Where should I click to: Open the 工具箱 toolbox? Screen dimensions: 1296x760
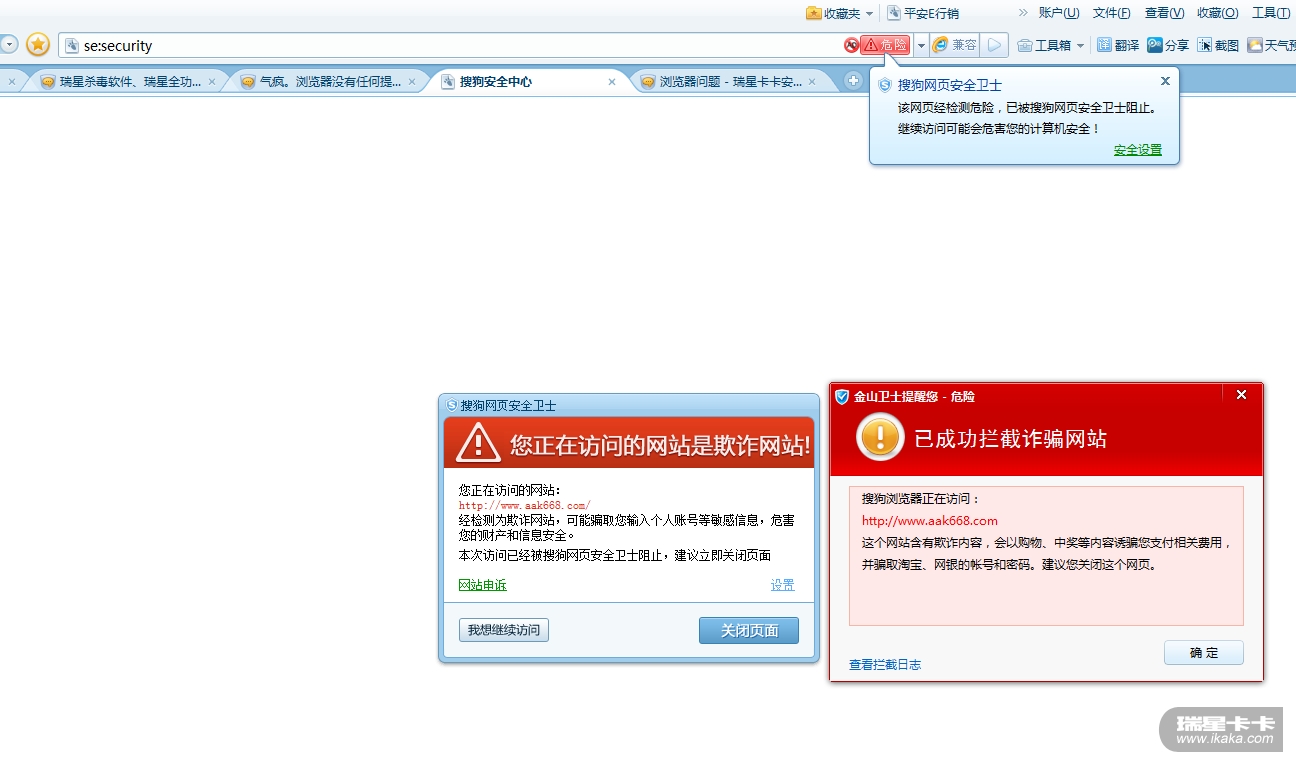point(1044,45)
